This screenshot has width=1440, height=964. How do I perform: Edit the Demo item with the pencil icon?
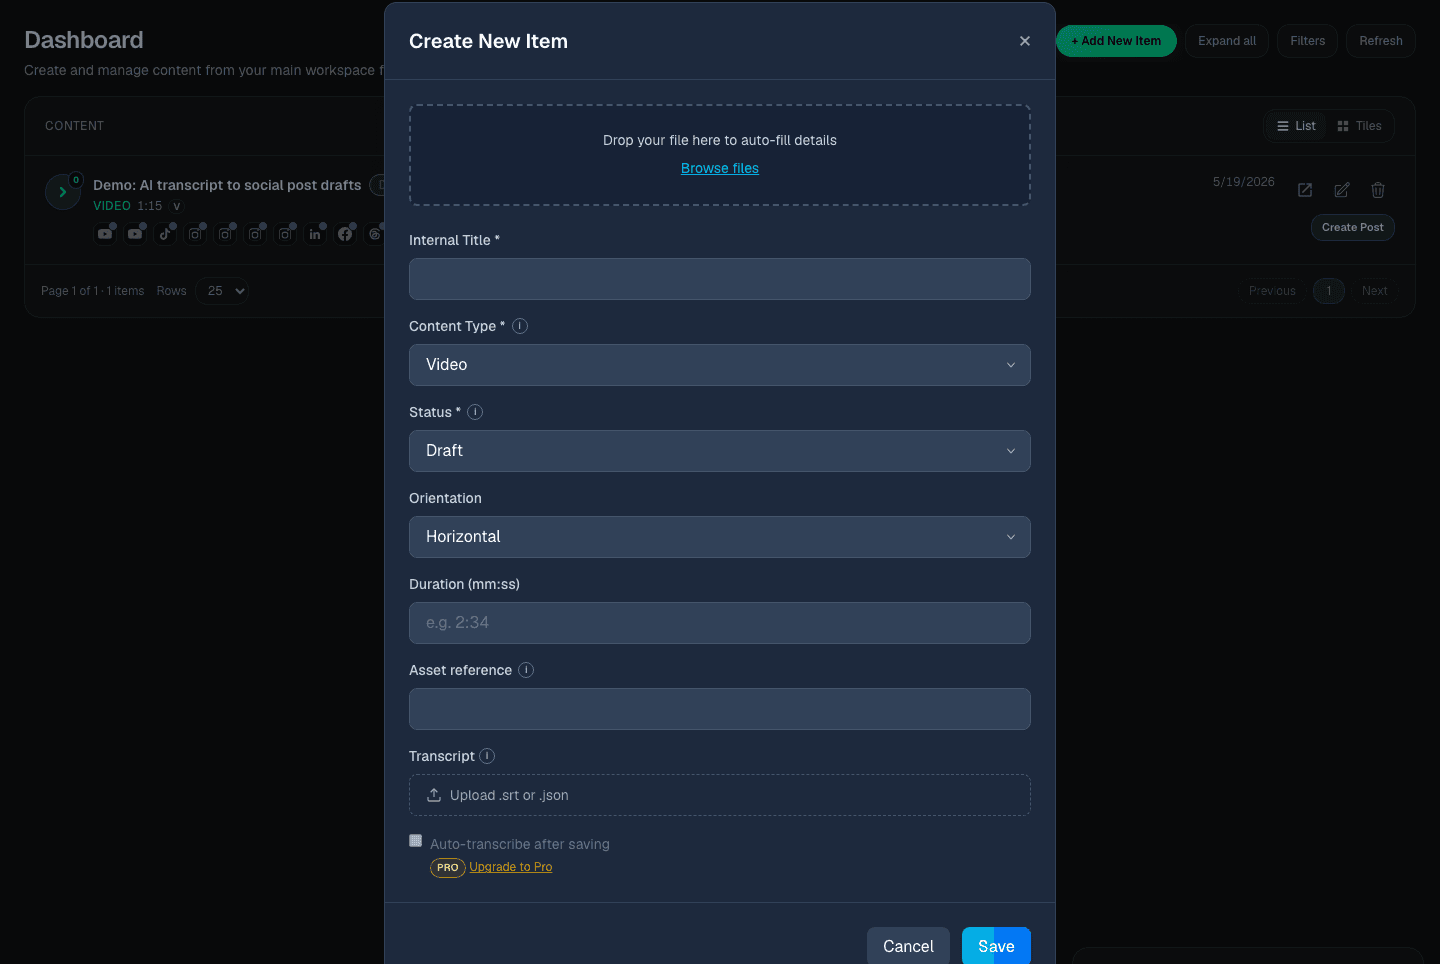point(1342,190)
